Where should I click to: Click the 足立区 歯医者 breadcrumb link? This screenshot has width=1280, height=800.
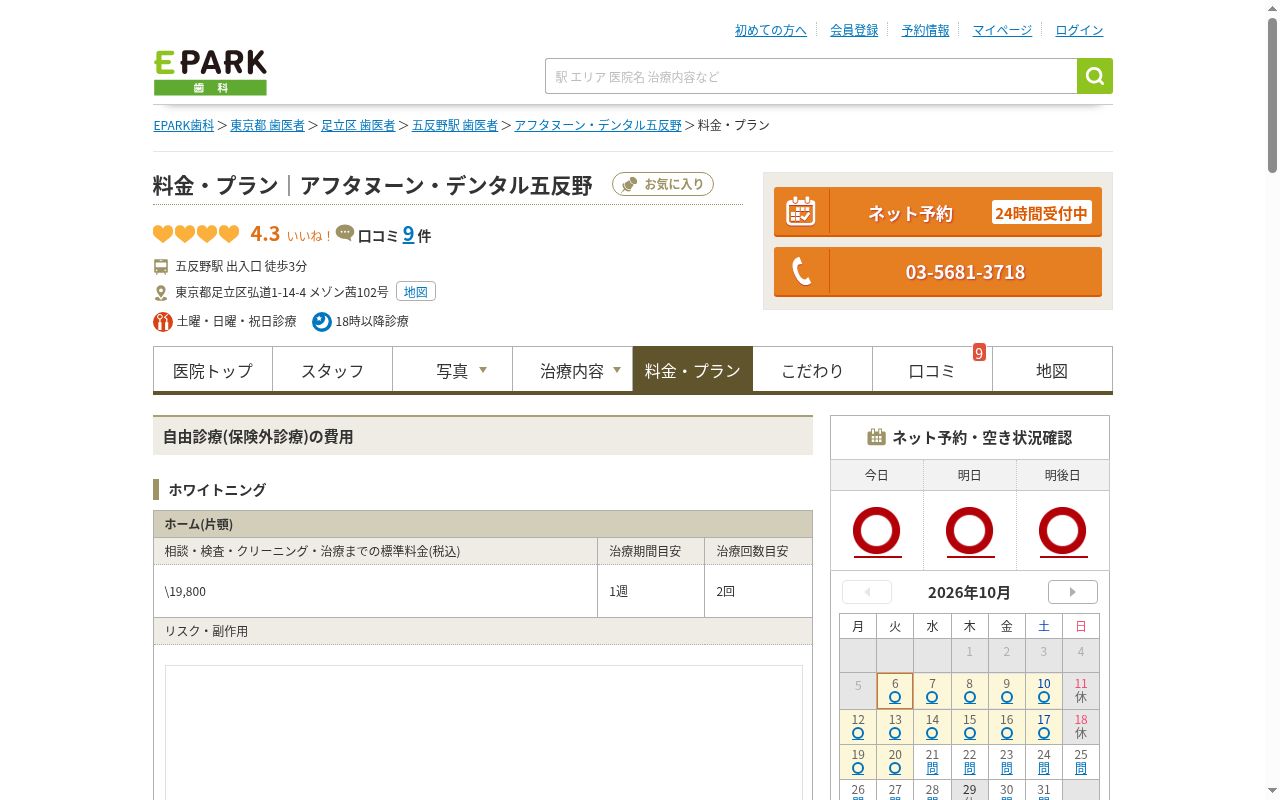(x=358, y=125)
